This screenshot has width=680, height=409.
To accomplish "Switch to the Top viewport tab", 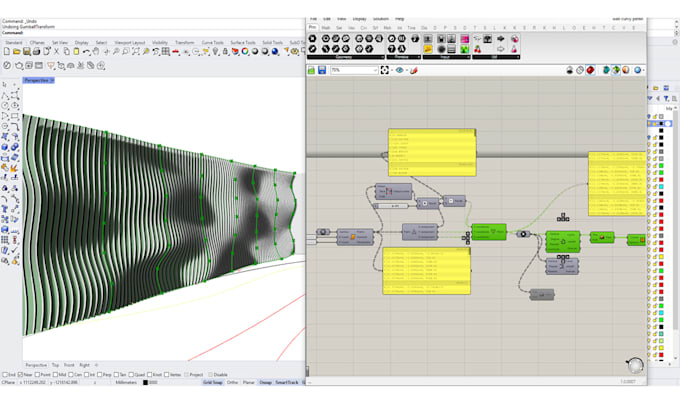I will 56,365.
